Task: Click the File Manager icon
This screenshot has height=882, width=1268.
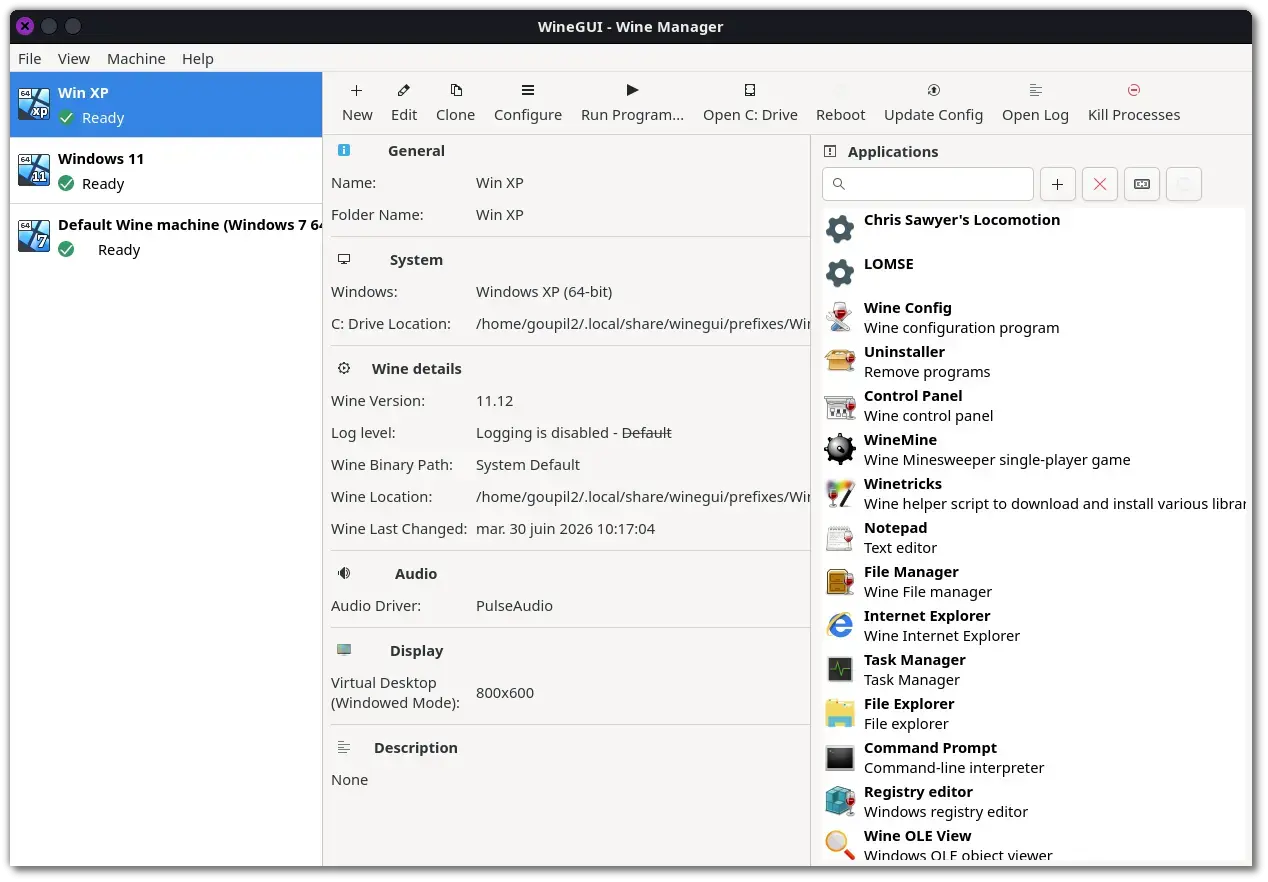Action: tap(840, 581)
